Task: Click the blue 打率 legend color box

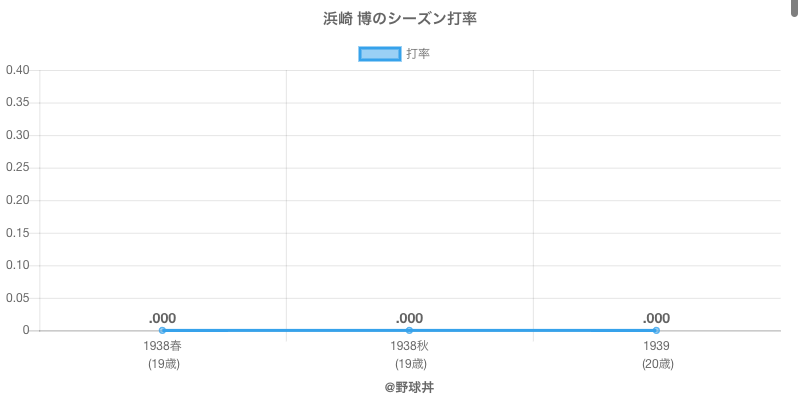Action: (379, 54)
